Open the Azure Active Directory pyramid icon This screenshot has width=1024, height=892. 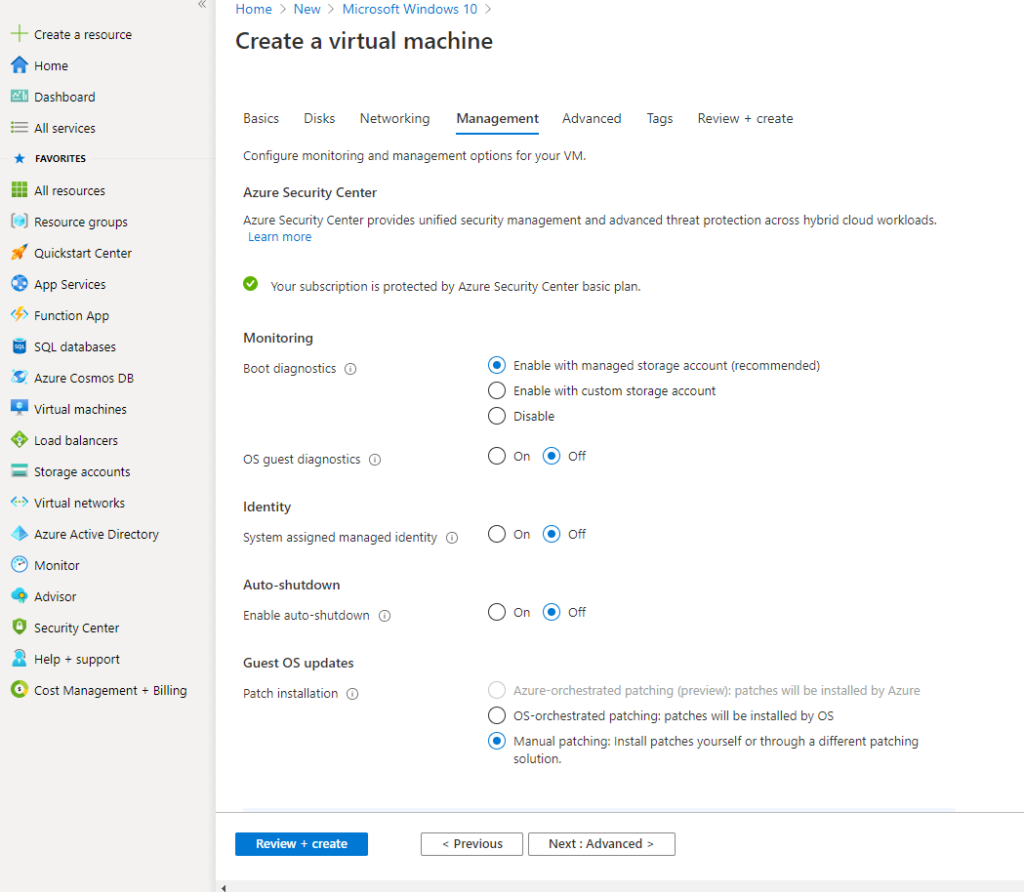coord(20,534)
